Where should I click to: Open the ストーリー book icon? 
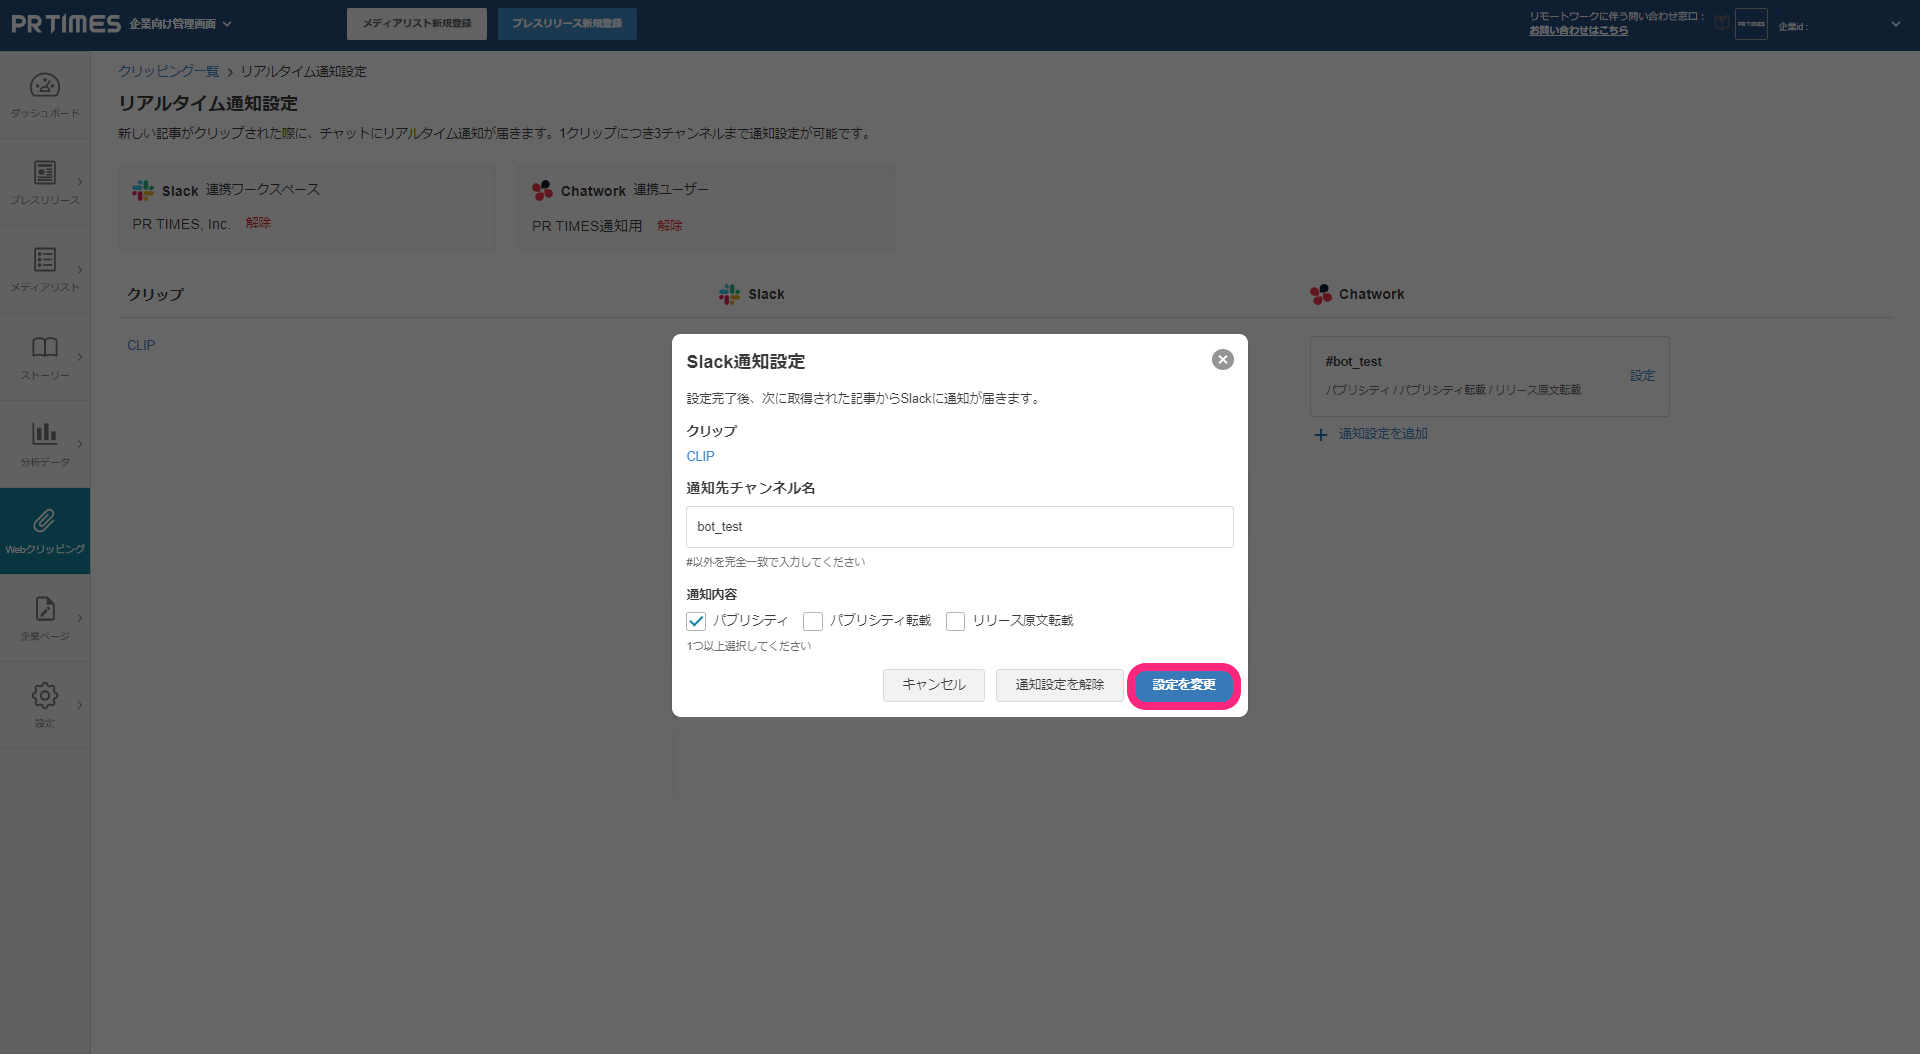click(45, 347)
